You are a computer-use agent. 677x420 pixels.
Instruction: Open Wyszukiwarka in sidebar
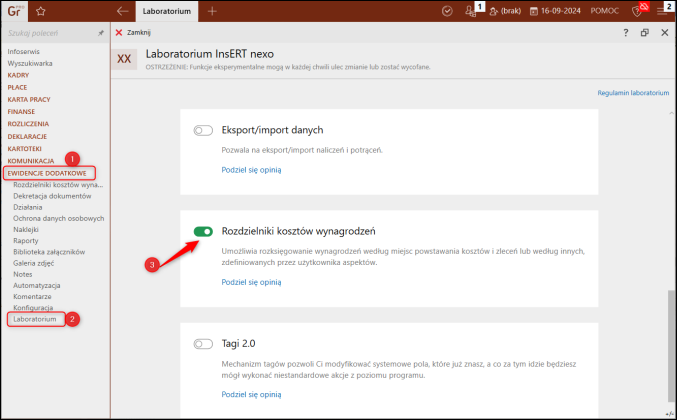[x=30, y=63]
